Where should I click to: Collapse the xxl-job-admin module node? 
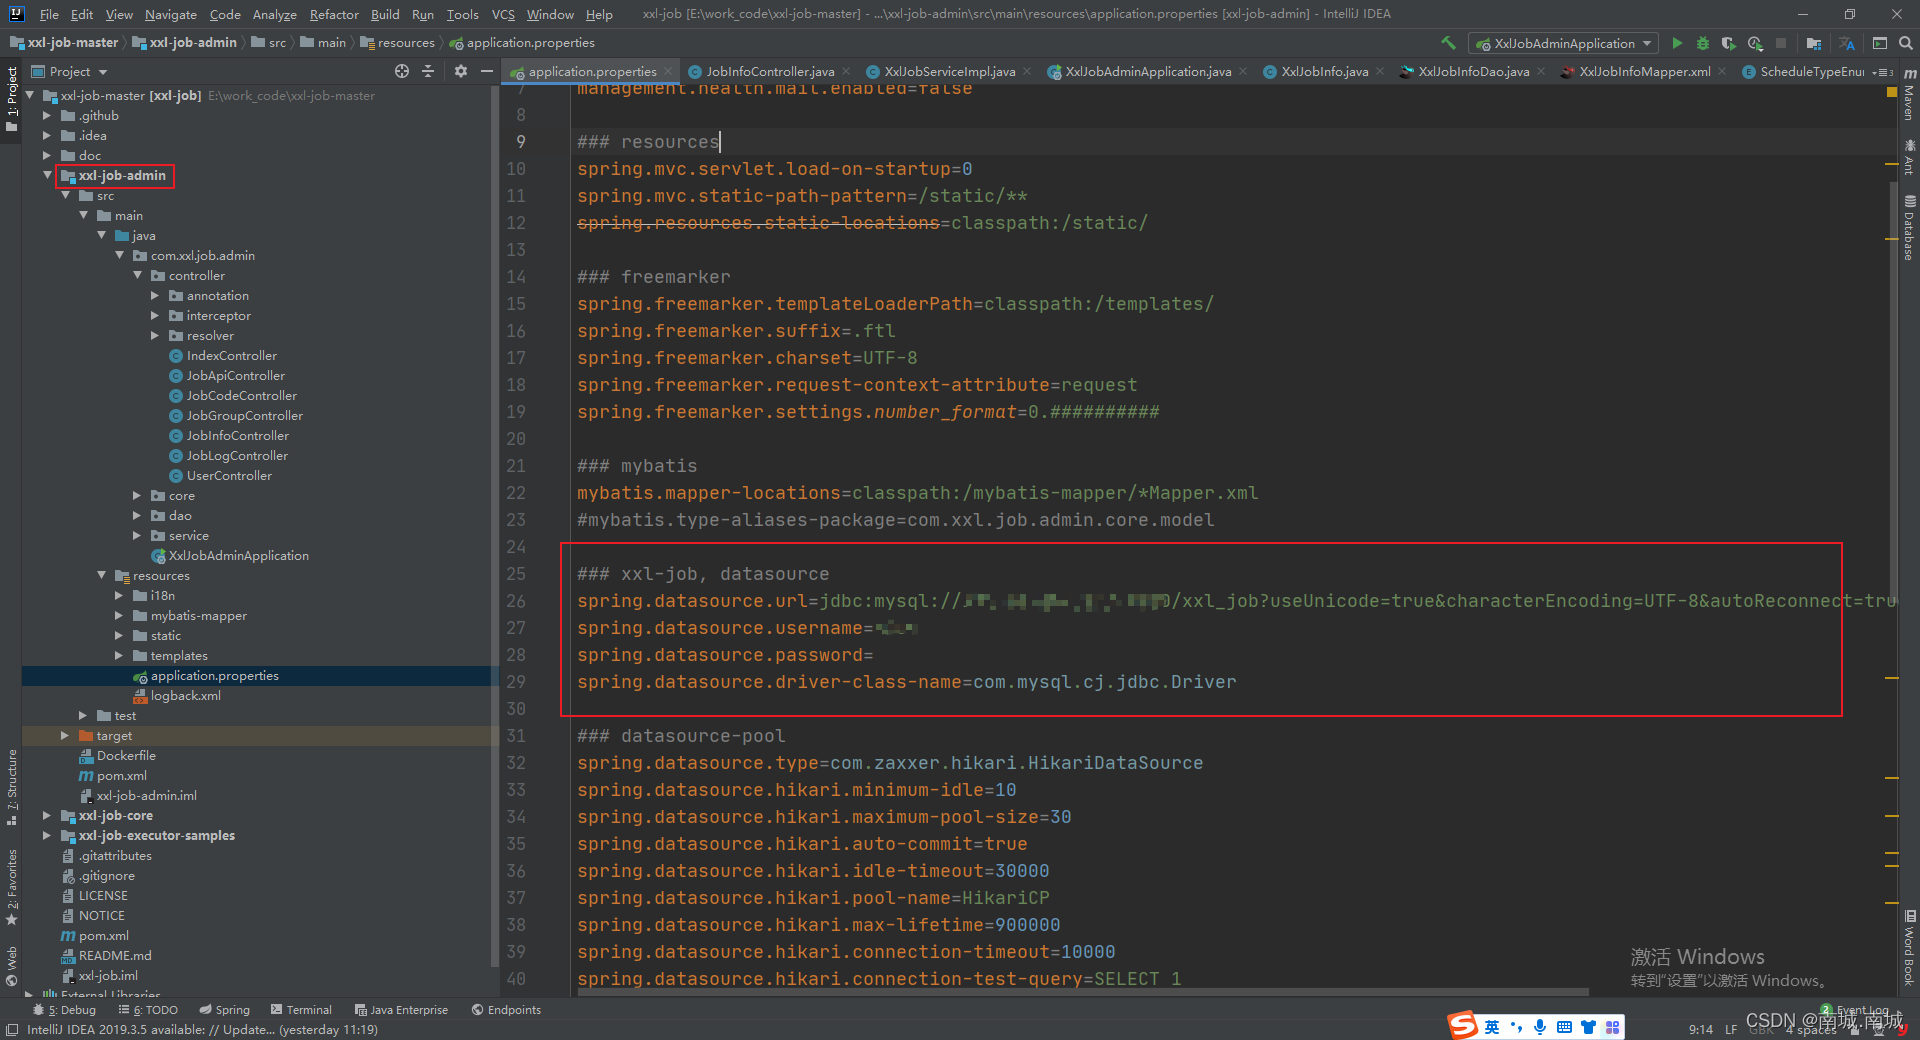click(x=47, y=175)
